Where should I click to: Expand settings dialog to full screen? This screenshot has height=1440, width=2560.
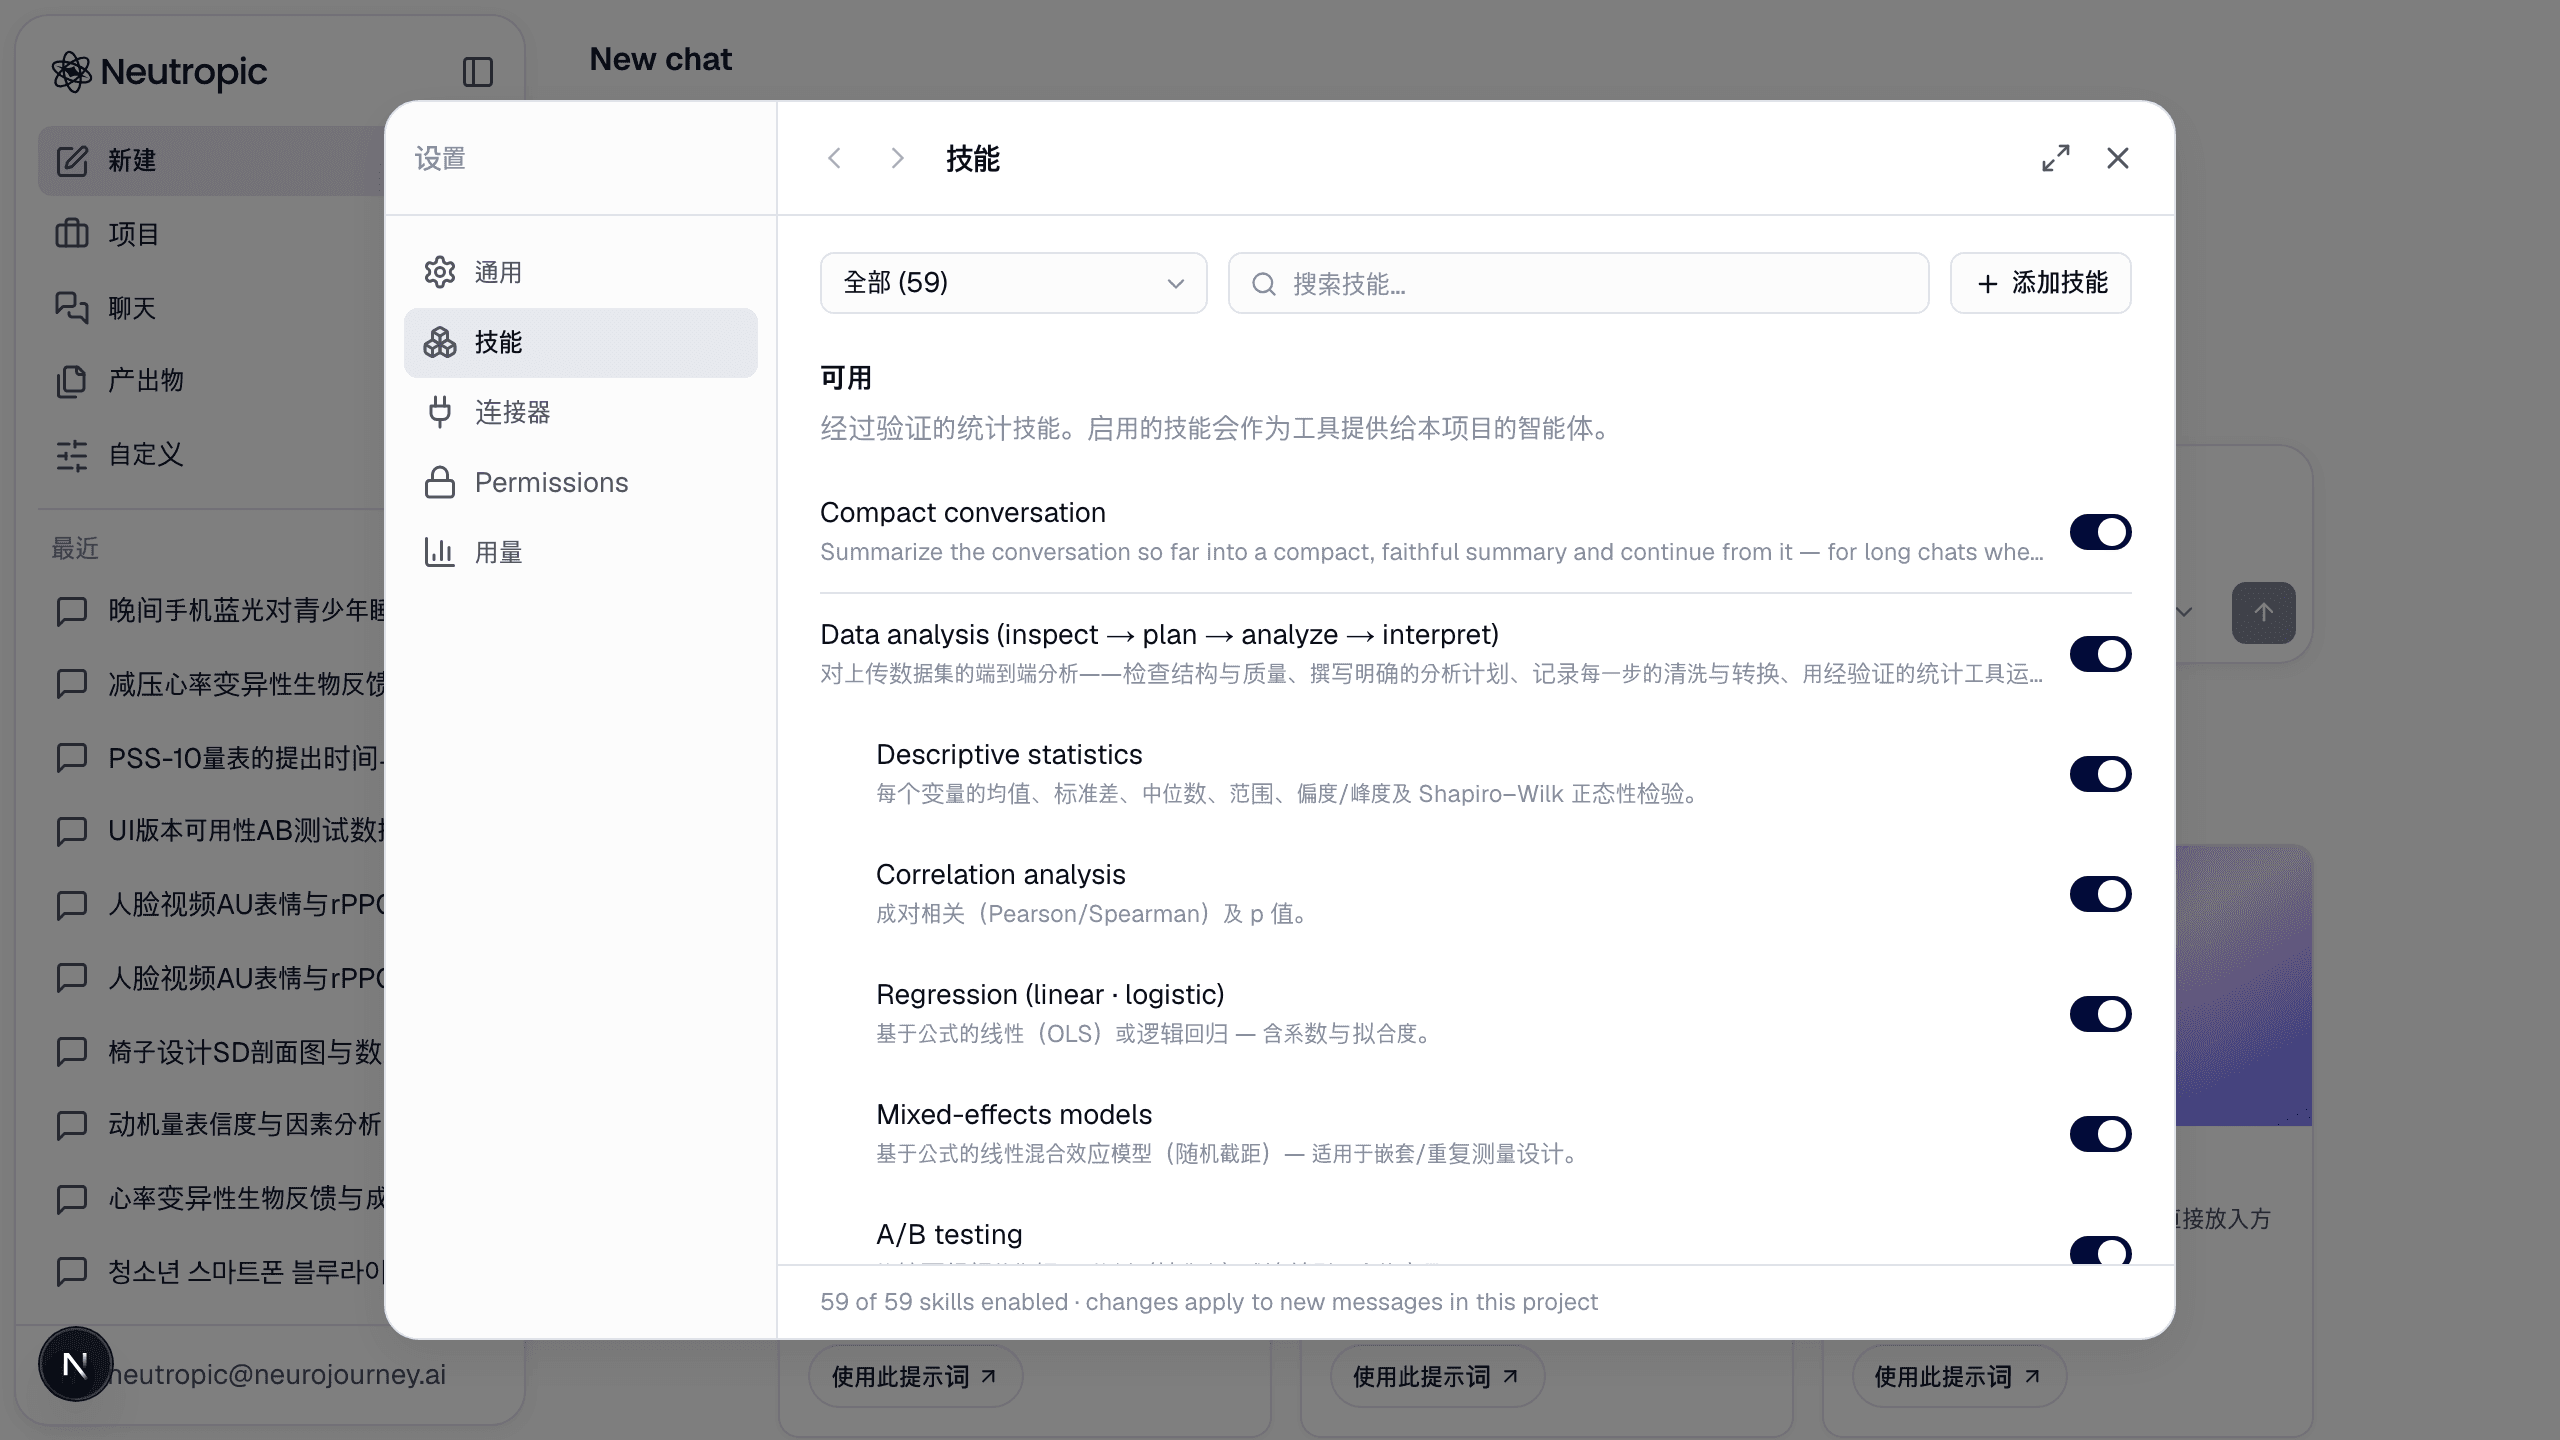click(x=2056, y=158)
